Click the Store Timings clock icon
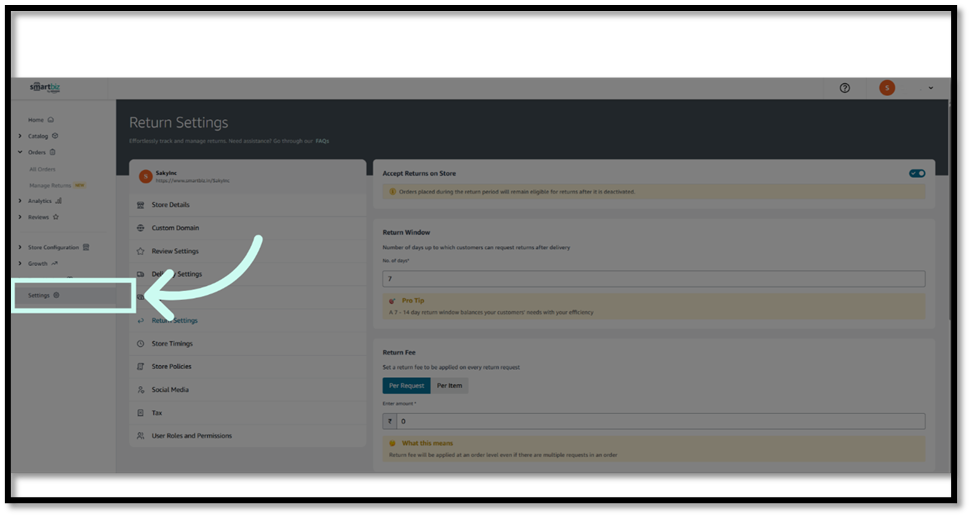The height and width of the screenshot is (516, 970). point(141,344)
